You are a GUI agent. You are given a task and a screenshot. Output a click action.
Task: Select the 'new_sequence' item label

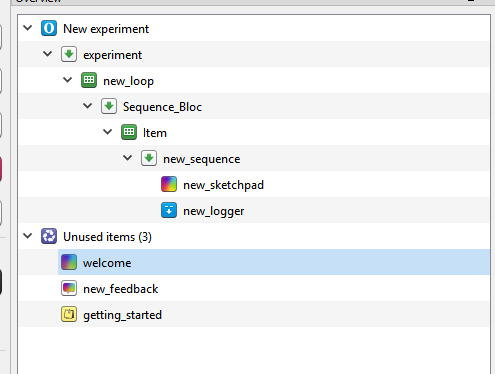point(202,159)
